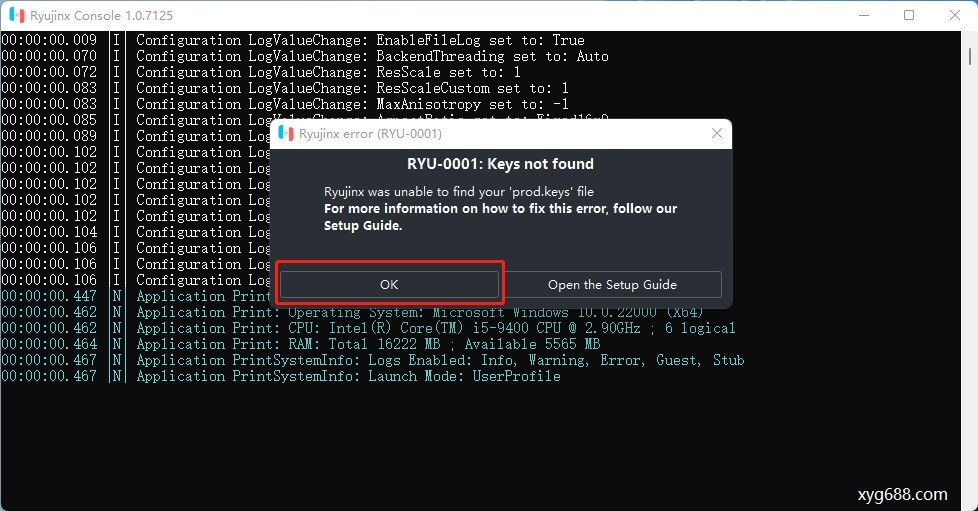Open the Setup Guide button

[x=612, y=285]
